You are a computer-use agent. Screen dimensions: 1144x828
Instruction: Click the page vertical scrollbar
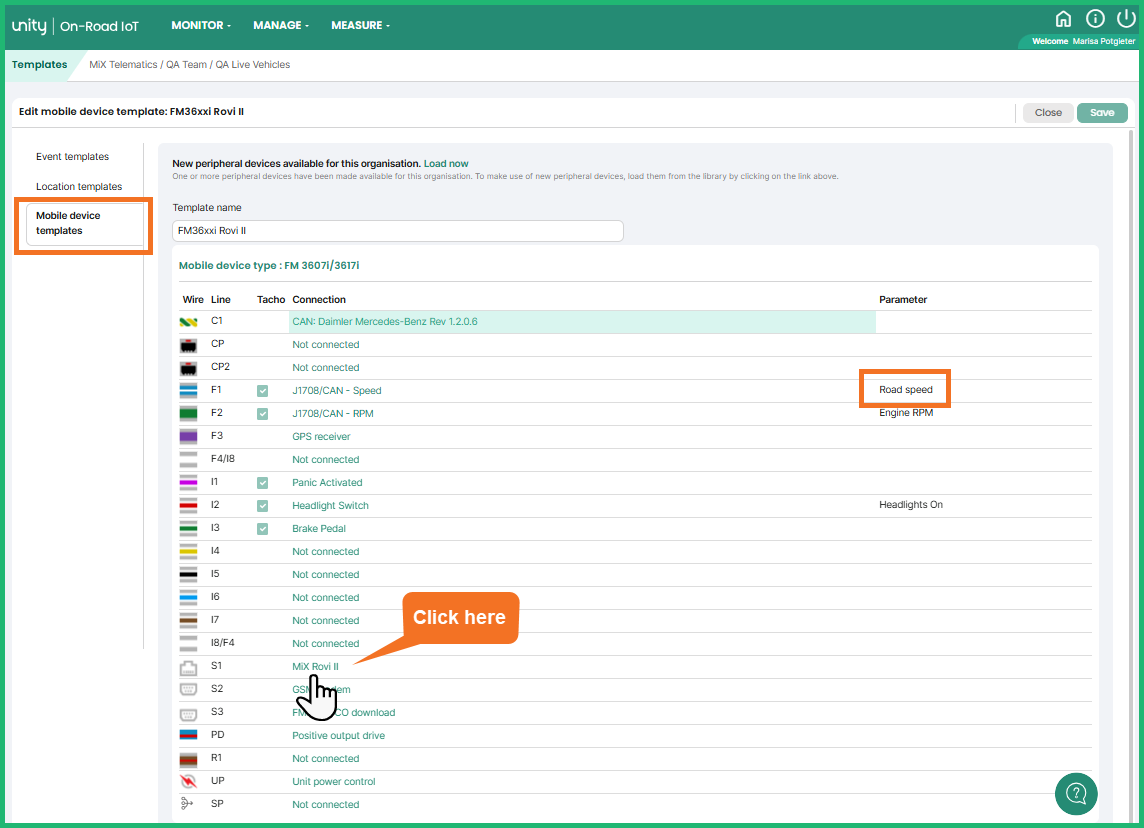[1132, 474]
